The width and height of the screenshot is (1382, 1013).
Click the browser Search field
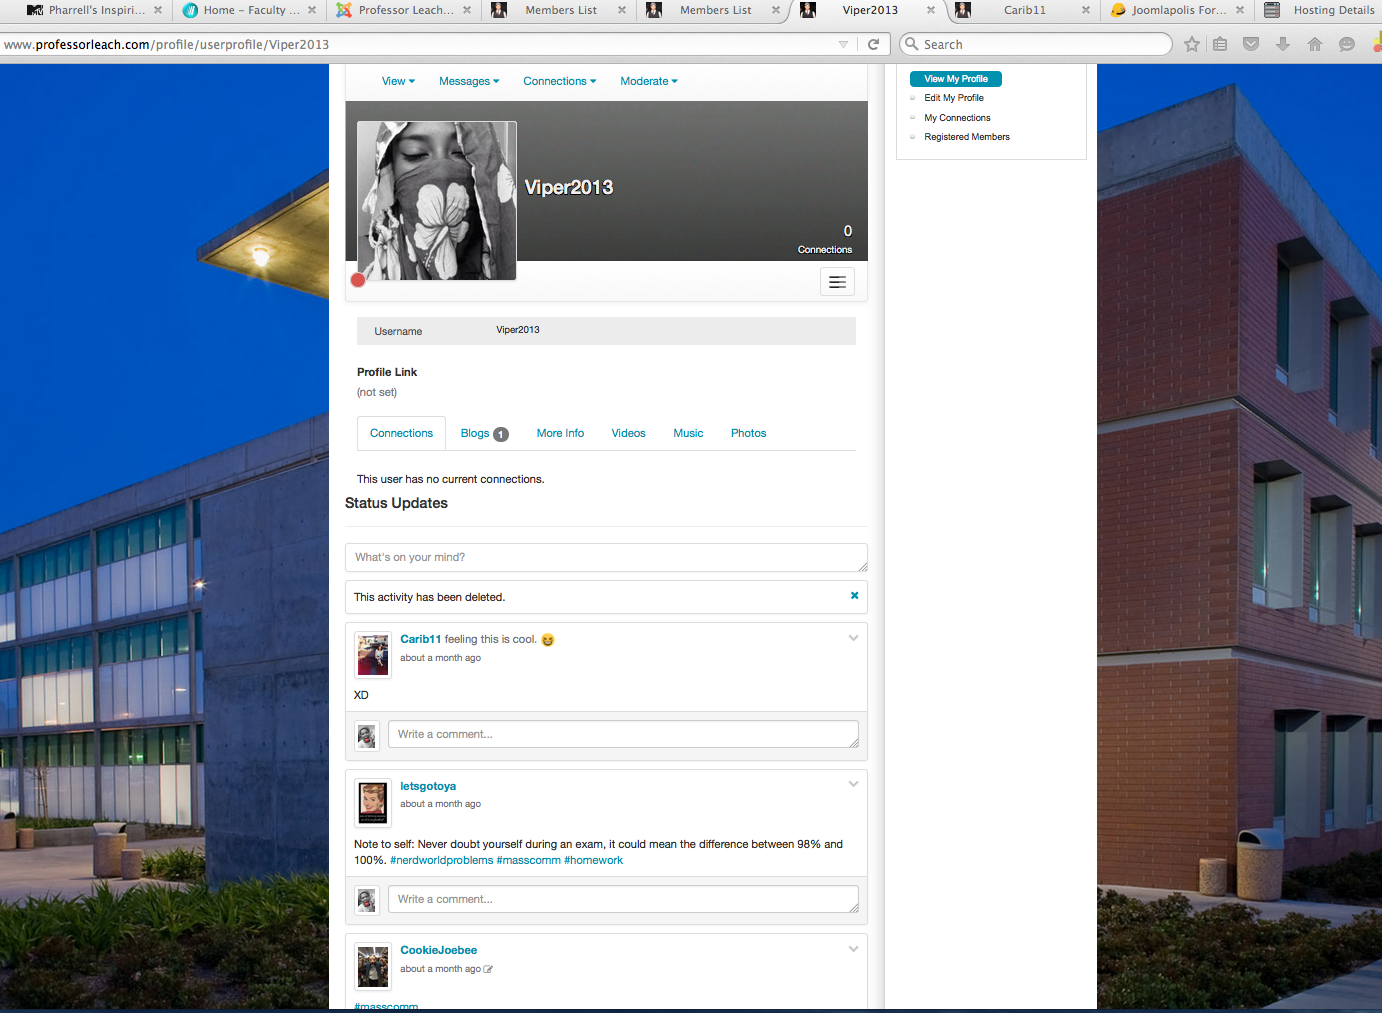[x=1036, y=44]
